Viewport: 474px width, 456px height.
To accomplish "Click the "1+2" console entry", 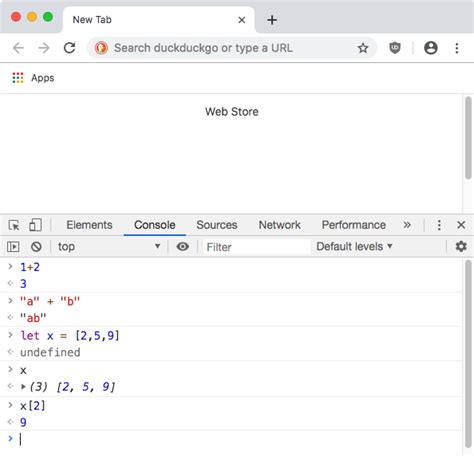I will (x=30, y=267).
